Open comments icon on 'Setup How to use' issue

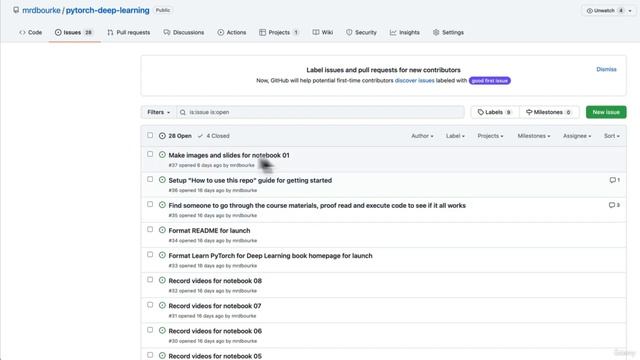click(x=612, y=180)
